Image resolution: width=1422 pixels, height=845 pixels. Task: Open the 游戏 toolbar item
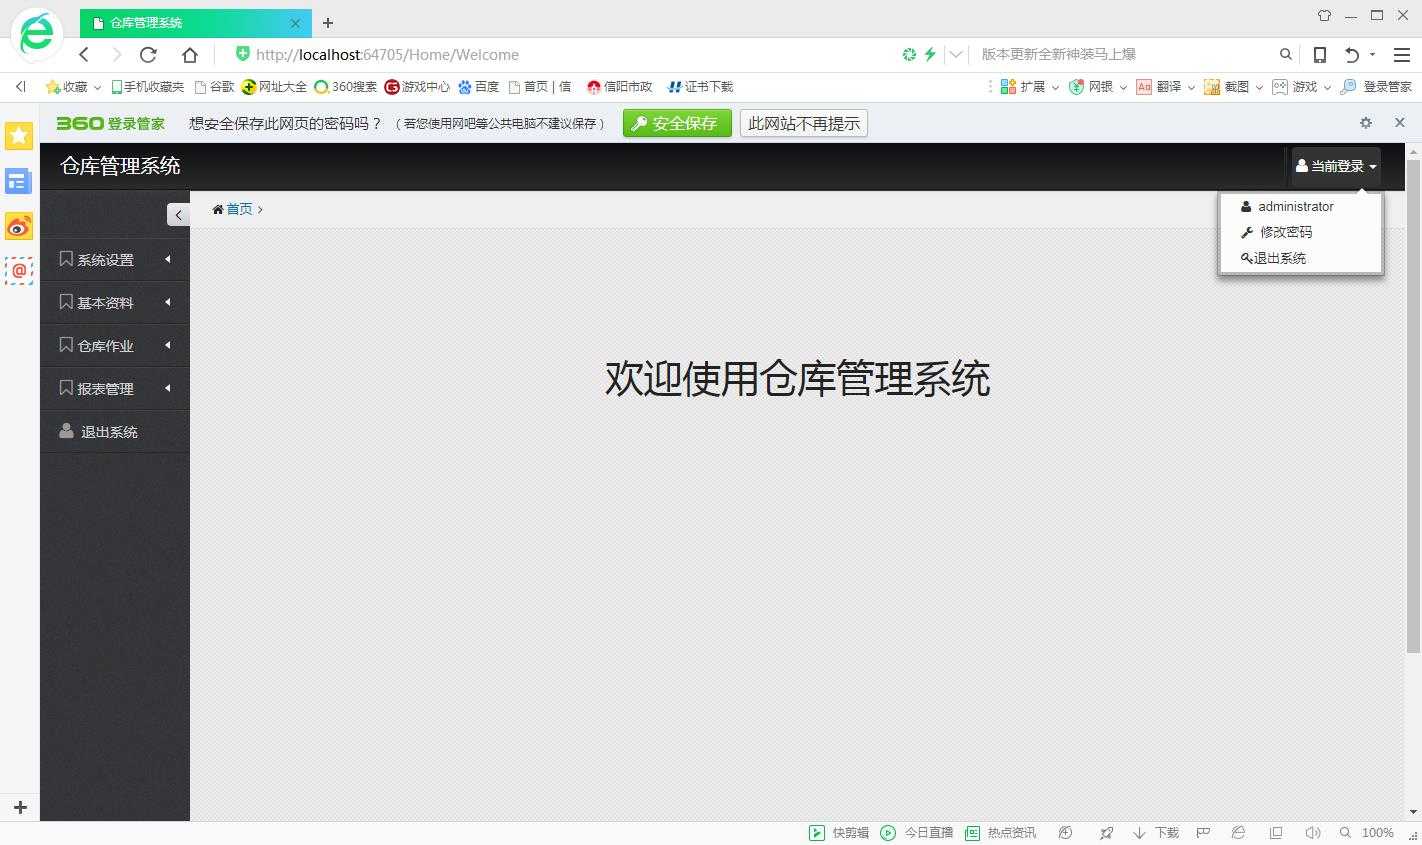[1301, 87]
